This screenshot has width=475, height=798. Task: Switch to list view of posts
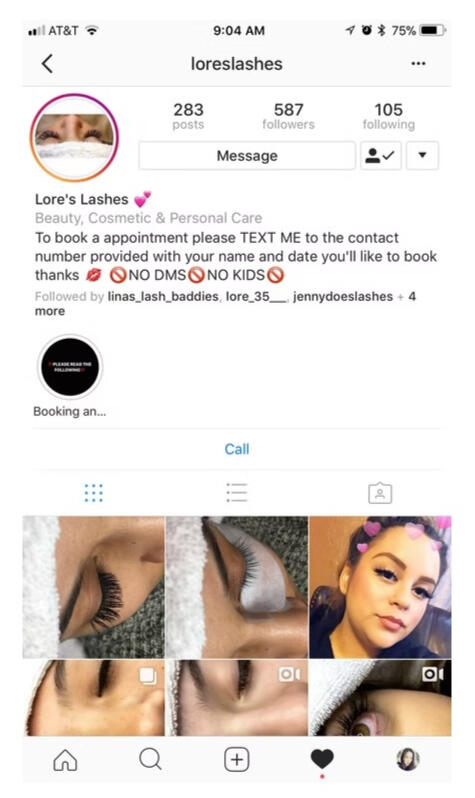click(237, 493)
